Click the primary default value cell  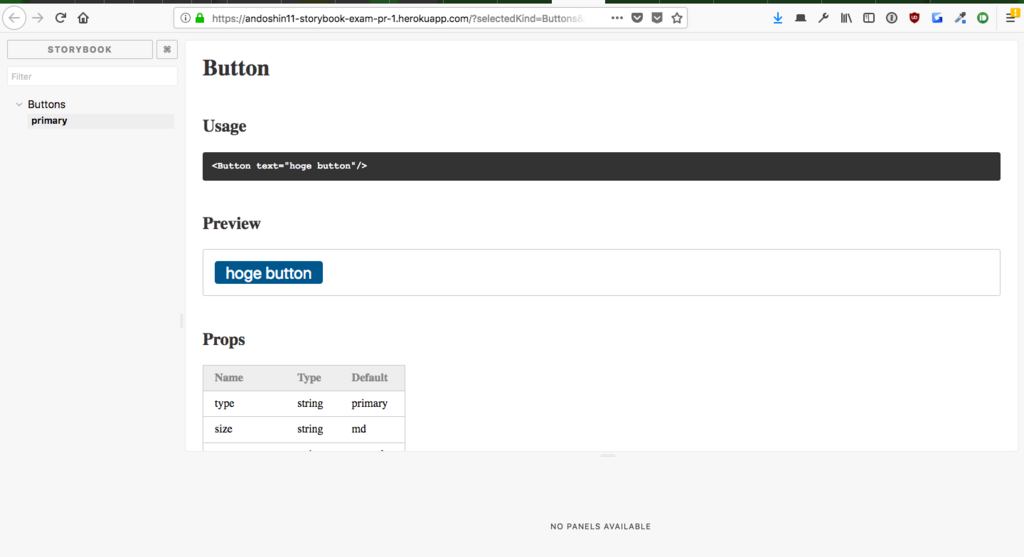pos(370,404)
